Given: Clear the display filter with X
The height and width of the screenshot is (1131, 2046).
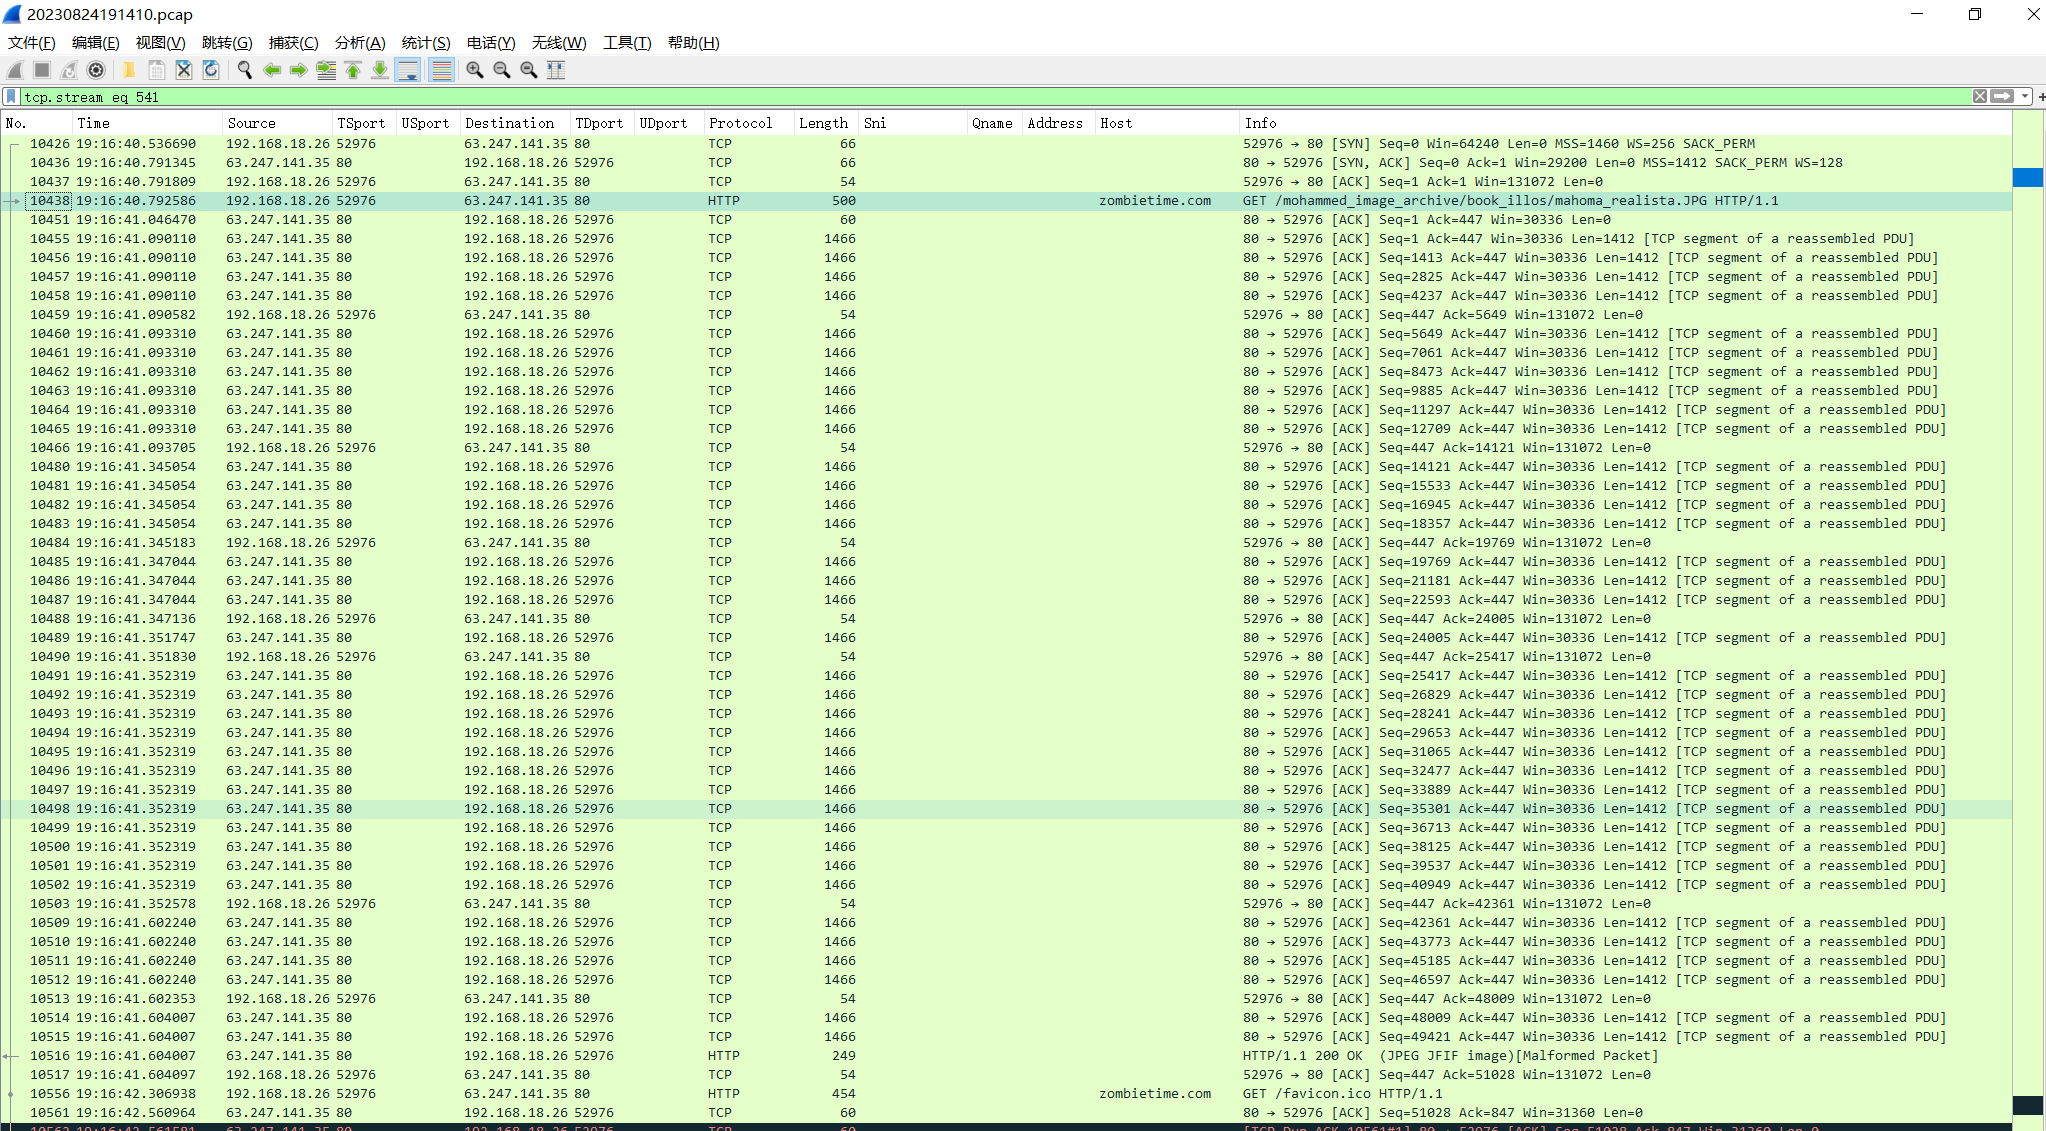Looking at the screenshot, I should tap(1979, 97).
